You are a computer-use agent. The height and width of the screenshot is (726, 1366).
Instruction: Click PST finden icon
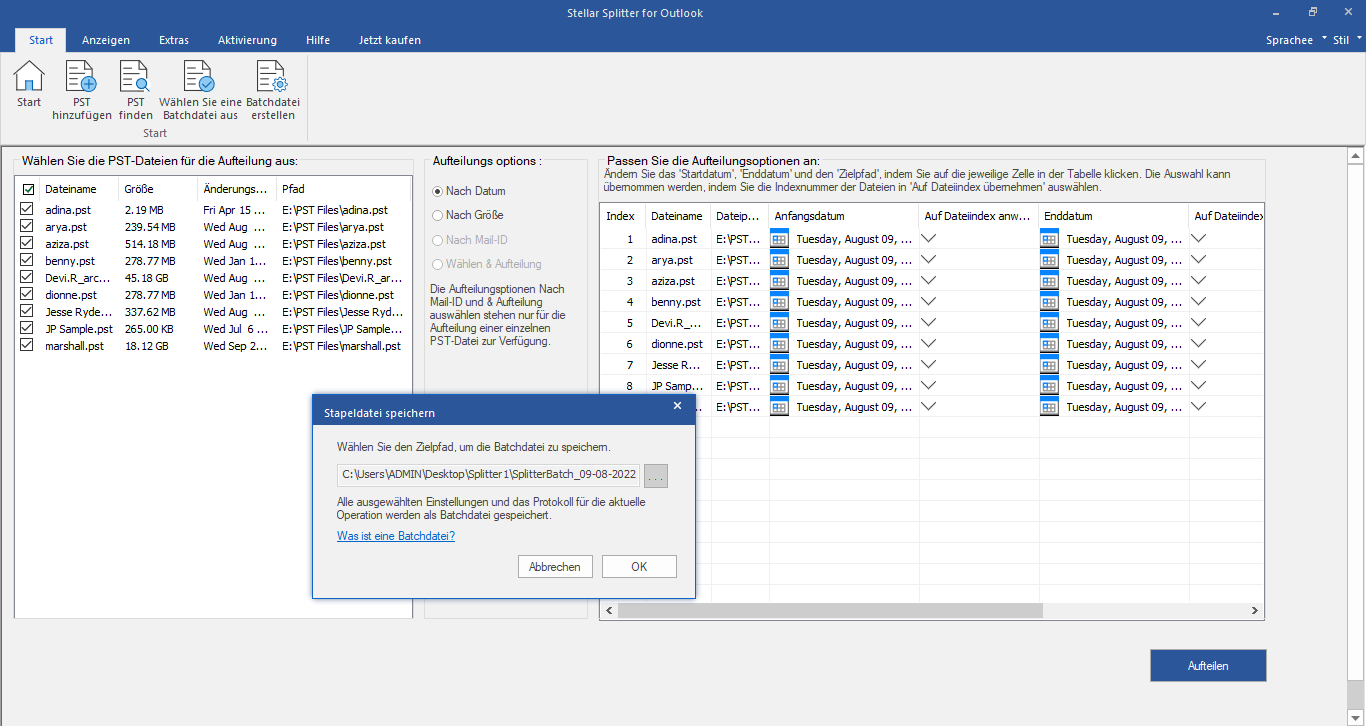(x=135, y=76)
